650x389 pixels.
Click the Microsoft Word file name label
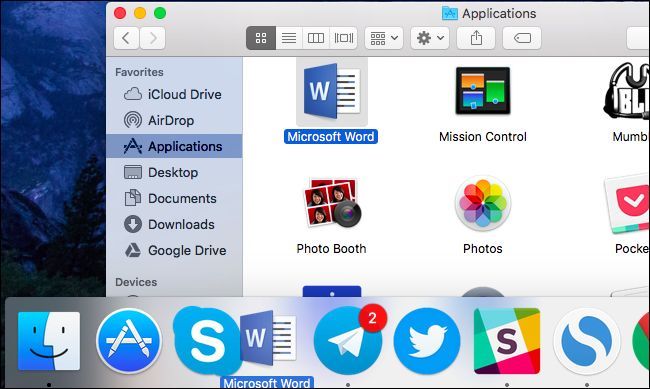point(331,136)
